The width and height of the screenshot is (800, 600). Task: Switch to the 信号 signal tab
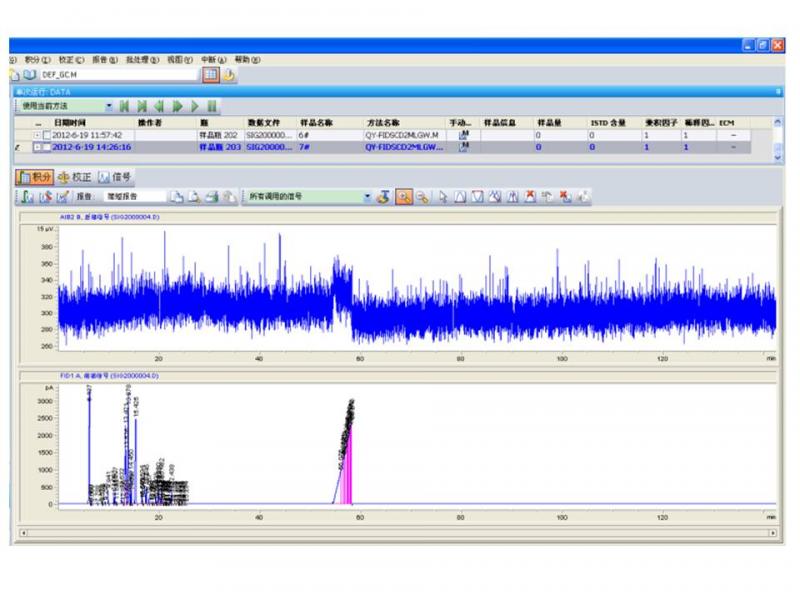coord(114,177)
